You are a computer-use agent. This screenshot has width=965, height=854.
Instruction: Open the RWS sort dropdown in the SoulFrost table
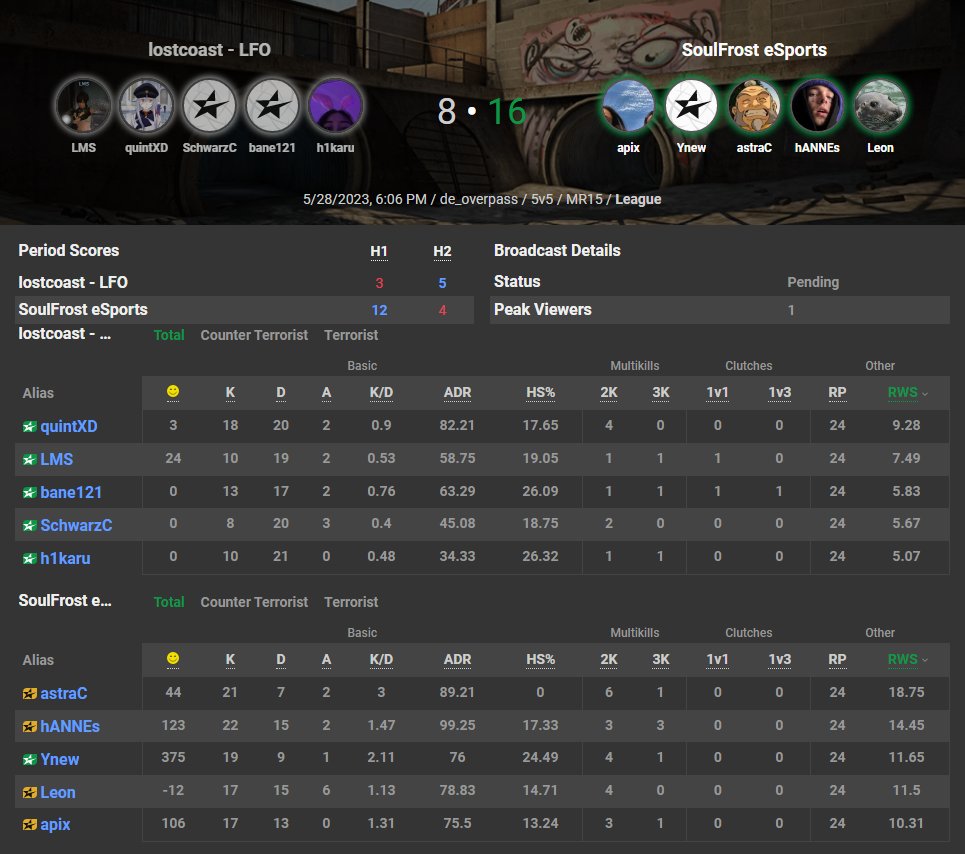[905, 659]
